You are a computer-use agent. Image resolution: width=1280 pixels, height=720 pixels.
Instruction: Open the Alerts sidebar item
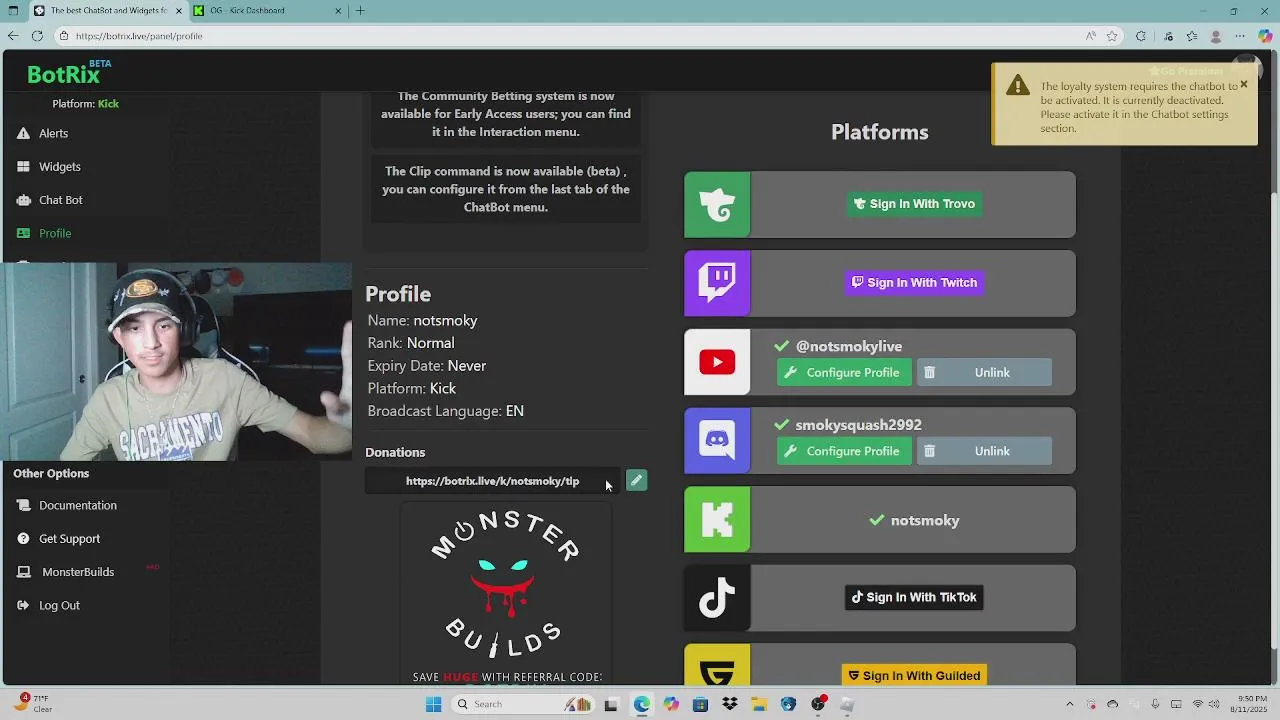53,133
